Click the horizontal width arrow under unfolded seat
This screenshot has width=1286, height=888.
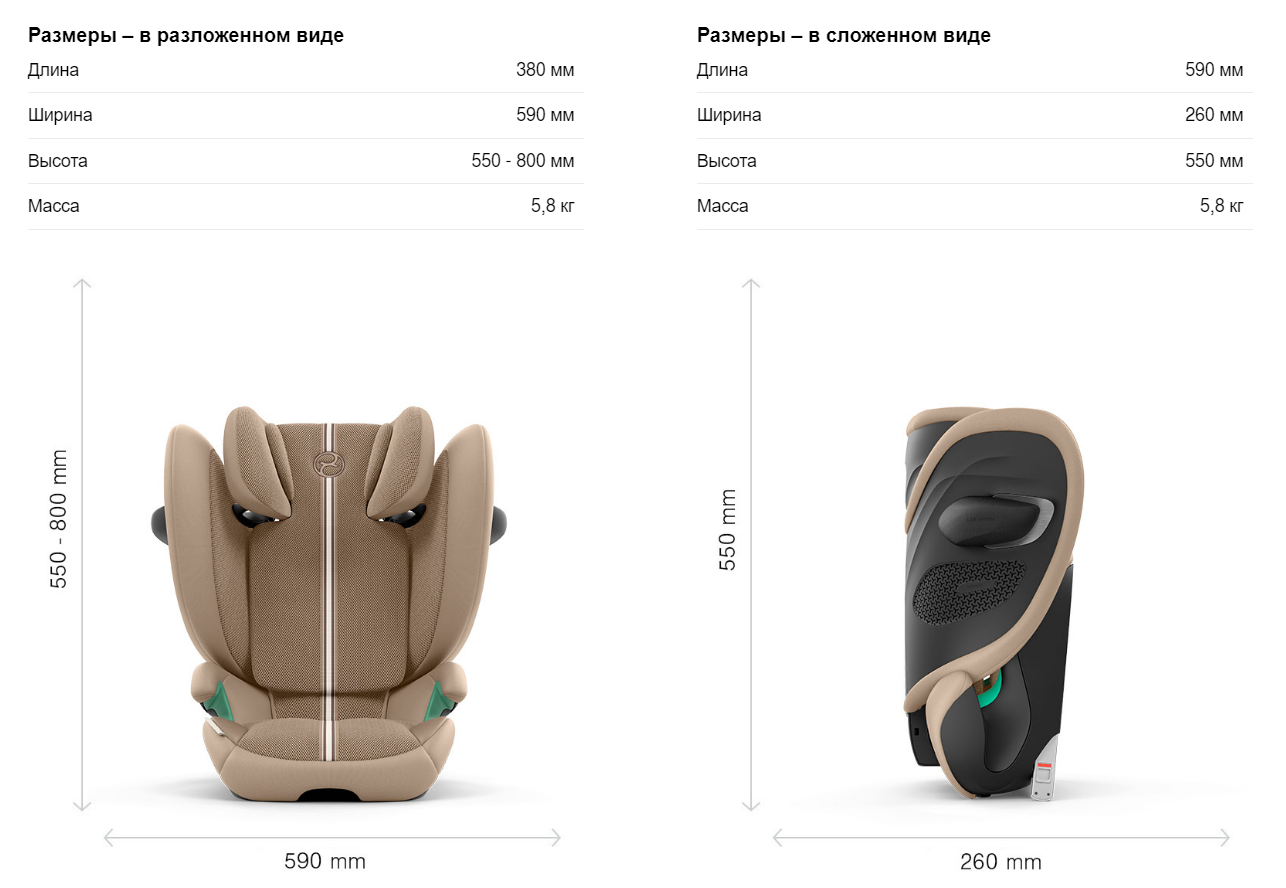pyautogui.click(x=332, y=838)
